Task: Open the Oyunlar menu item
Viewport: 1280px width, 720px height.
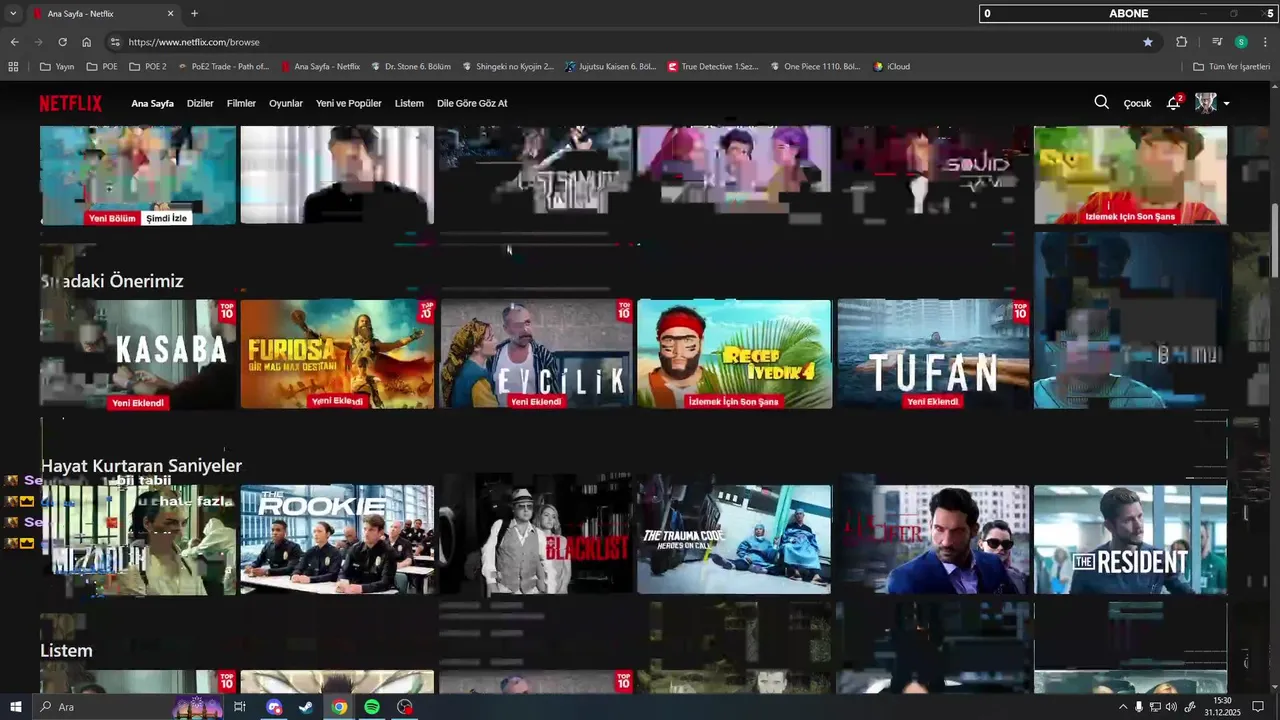Action: (x=286, y=103)
